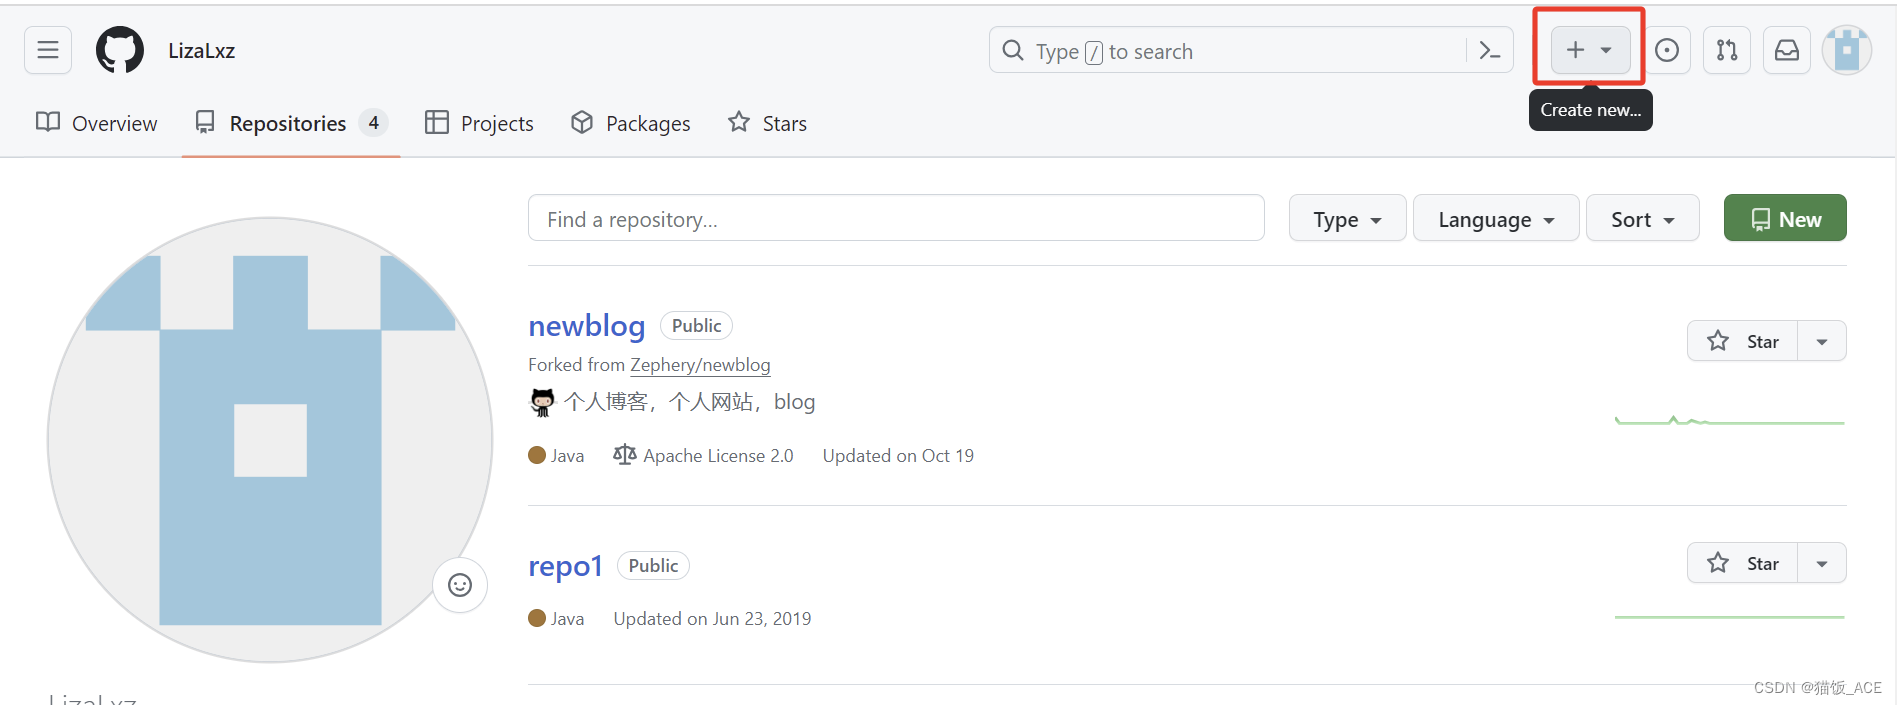This screenshot has width=1897, height=705.
Task: Click the Repositories count badge 4
Action: point(374,123)
